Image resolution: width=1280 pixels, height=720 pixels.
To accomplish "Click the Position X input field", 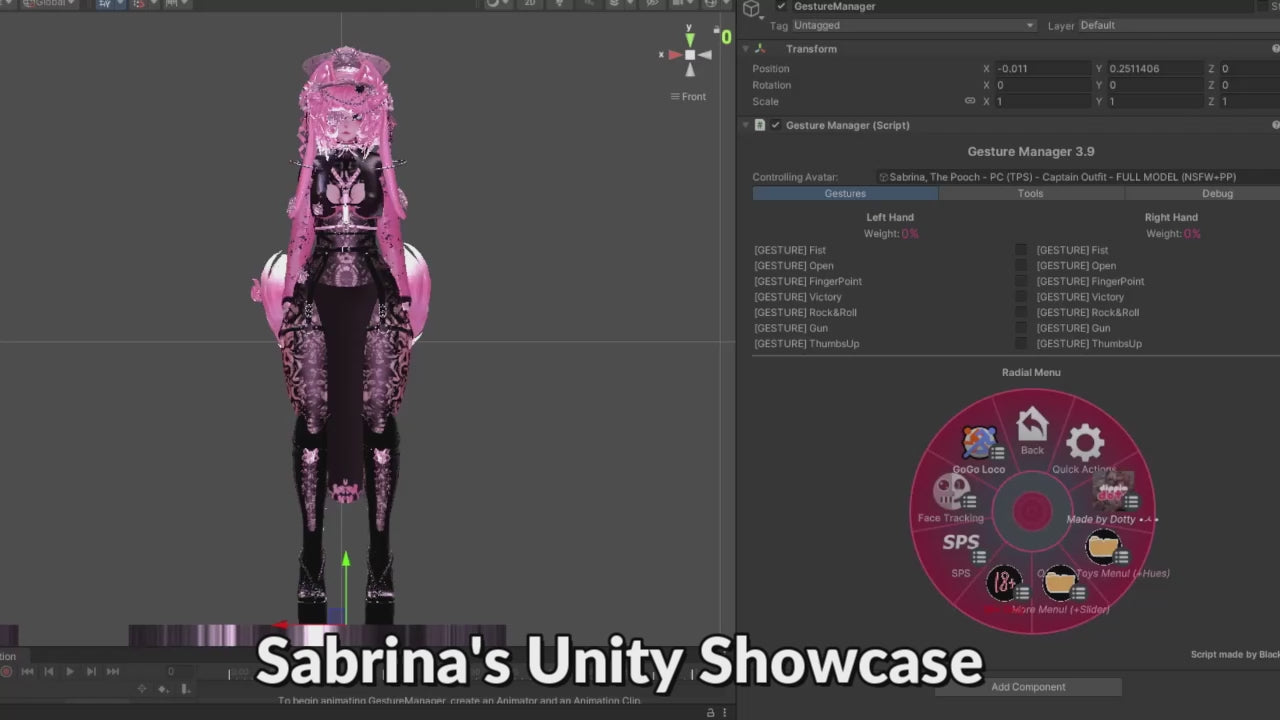I will (x=1042, y=69).
